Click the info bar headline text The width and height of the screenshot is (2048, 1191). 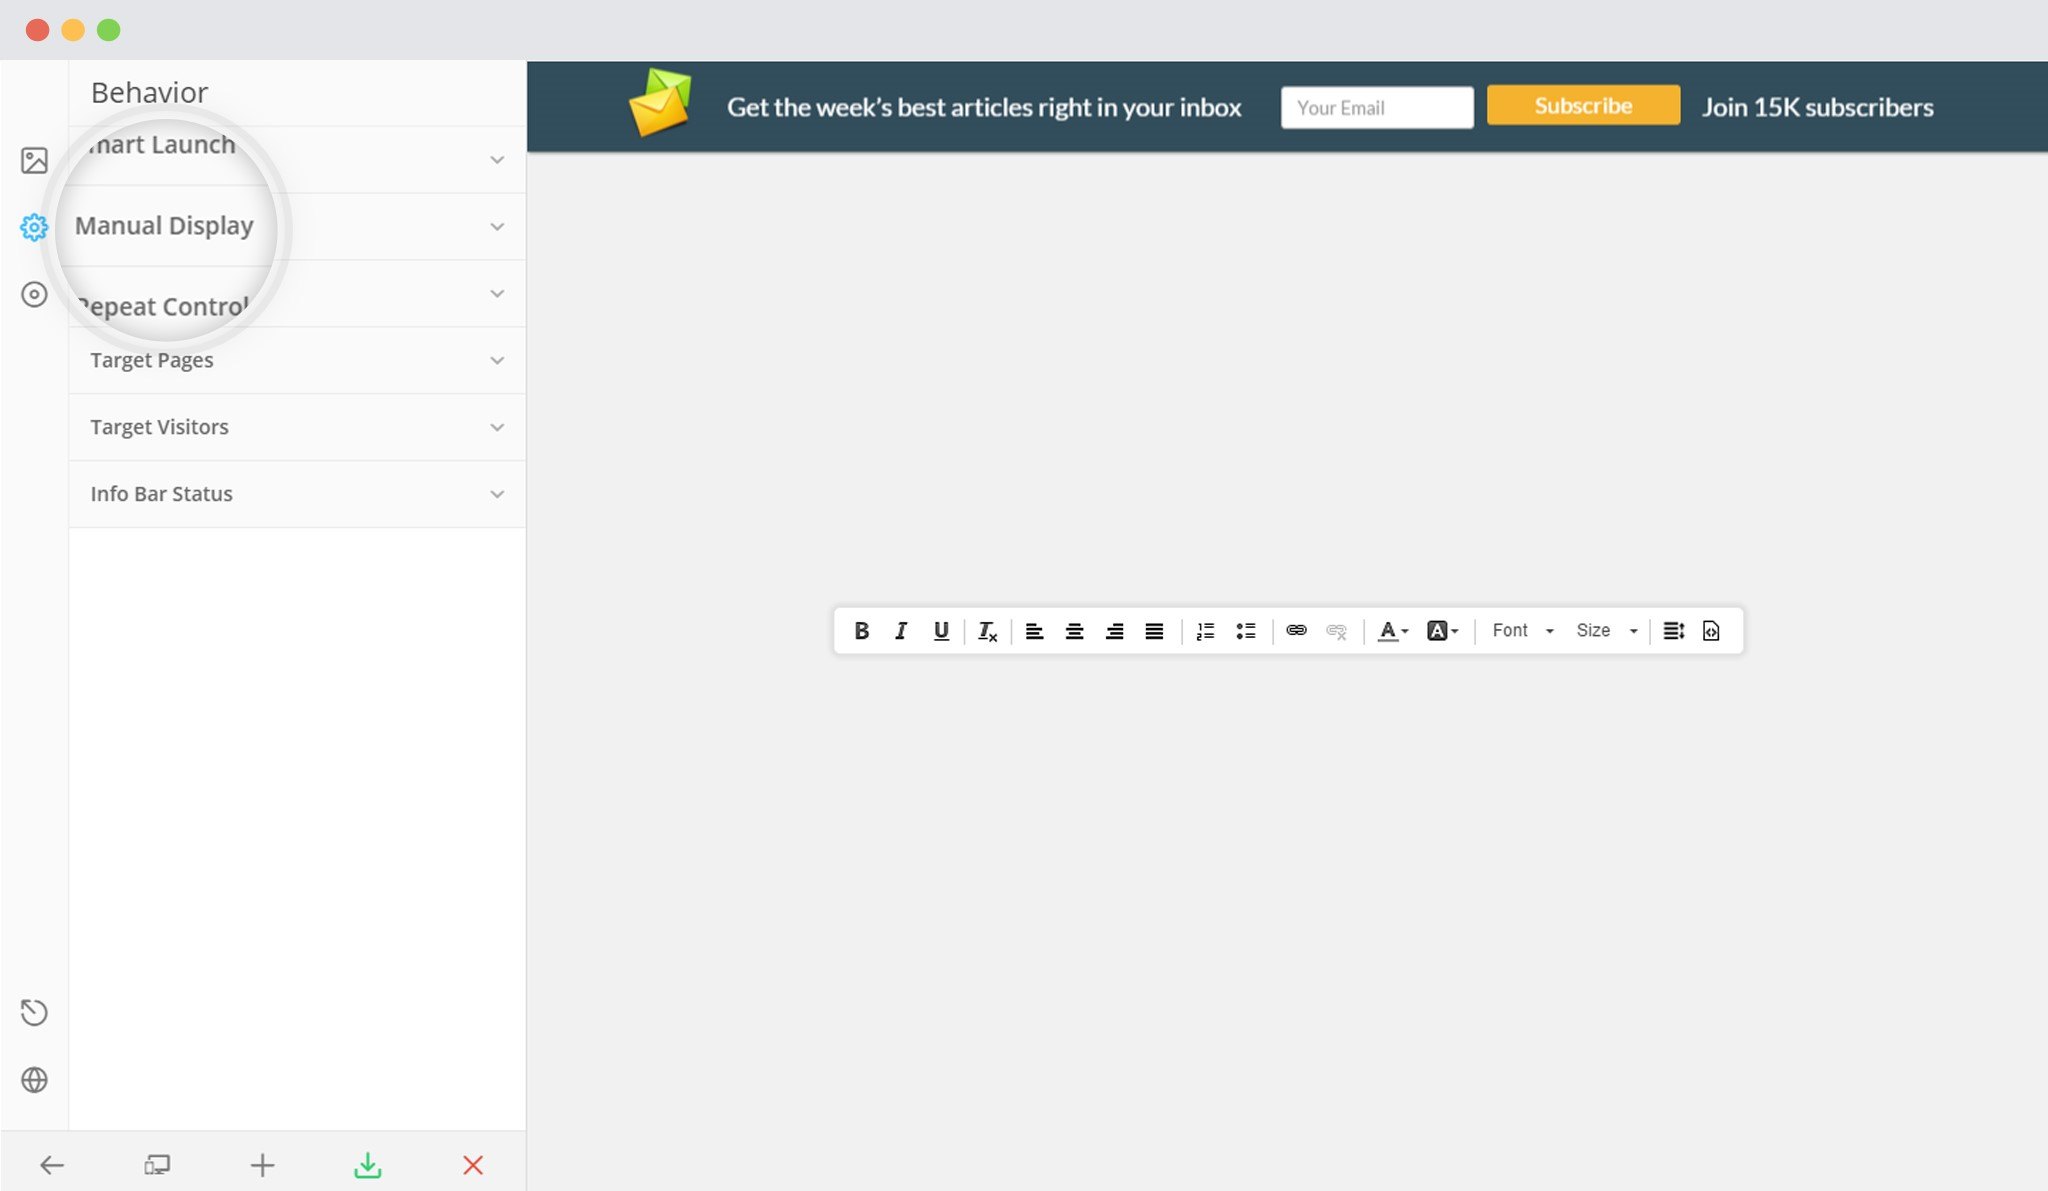click(984, 107)
